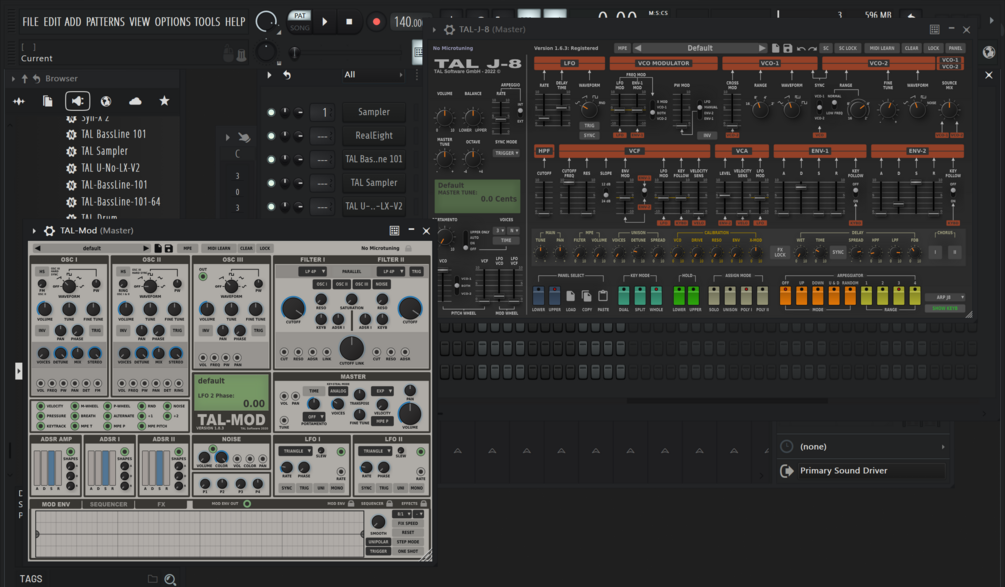Screen dimensions: 1005x587
Task: Expand the (none) input selector arrow
Action: tap(943, 447)
